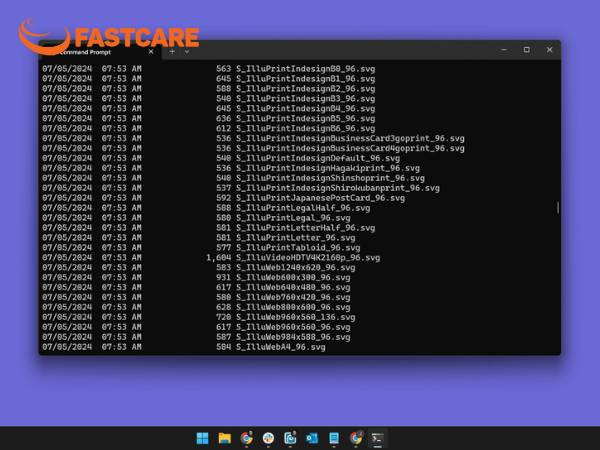Viewport: 600px width, 450px height.
Task: Click S_IlluWeb960x560_96.svg file name
Action: tap(293, 328)
